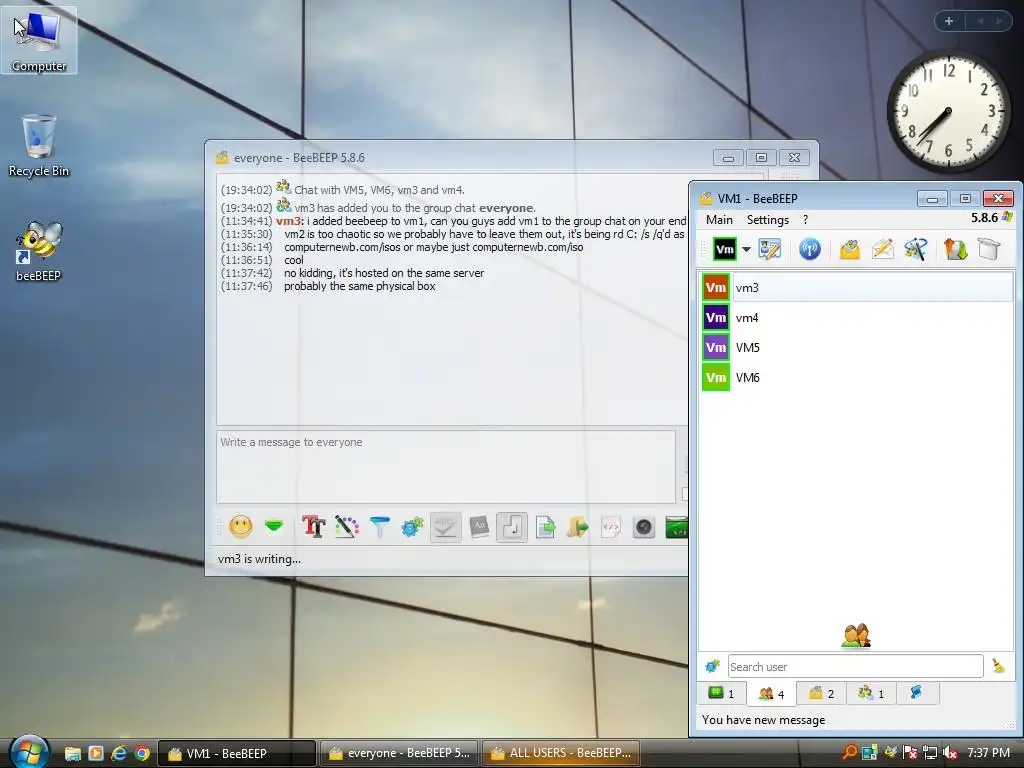The height and width of the screenshot is (768, 1024).
Task: Click the white bucket icon in VM1 toolbar
Action: pyautogui.click(x=989, y=249)
